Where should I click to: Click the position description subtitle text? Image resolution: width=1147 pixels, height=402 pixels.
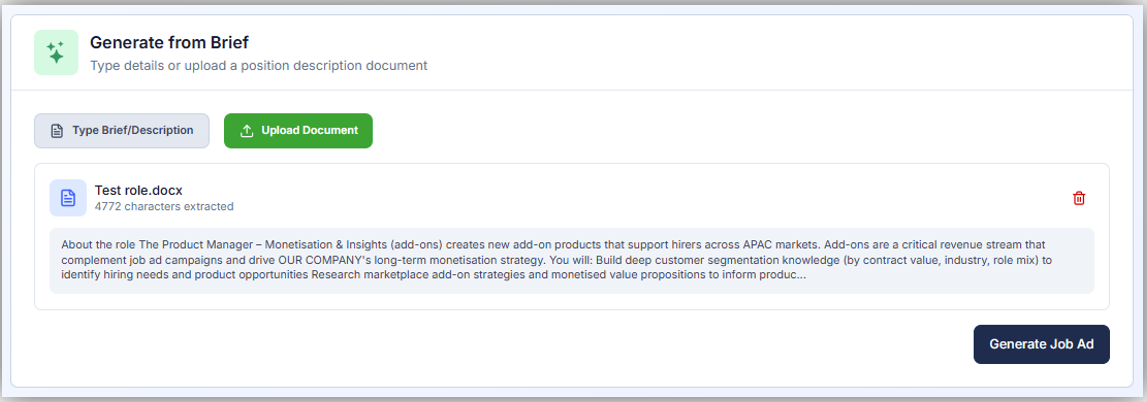(x=258, y=65)
